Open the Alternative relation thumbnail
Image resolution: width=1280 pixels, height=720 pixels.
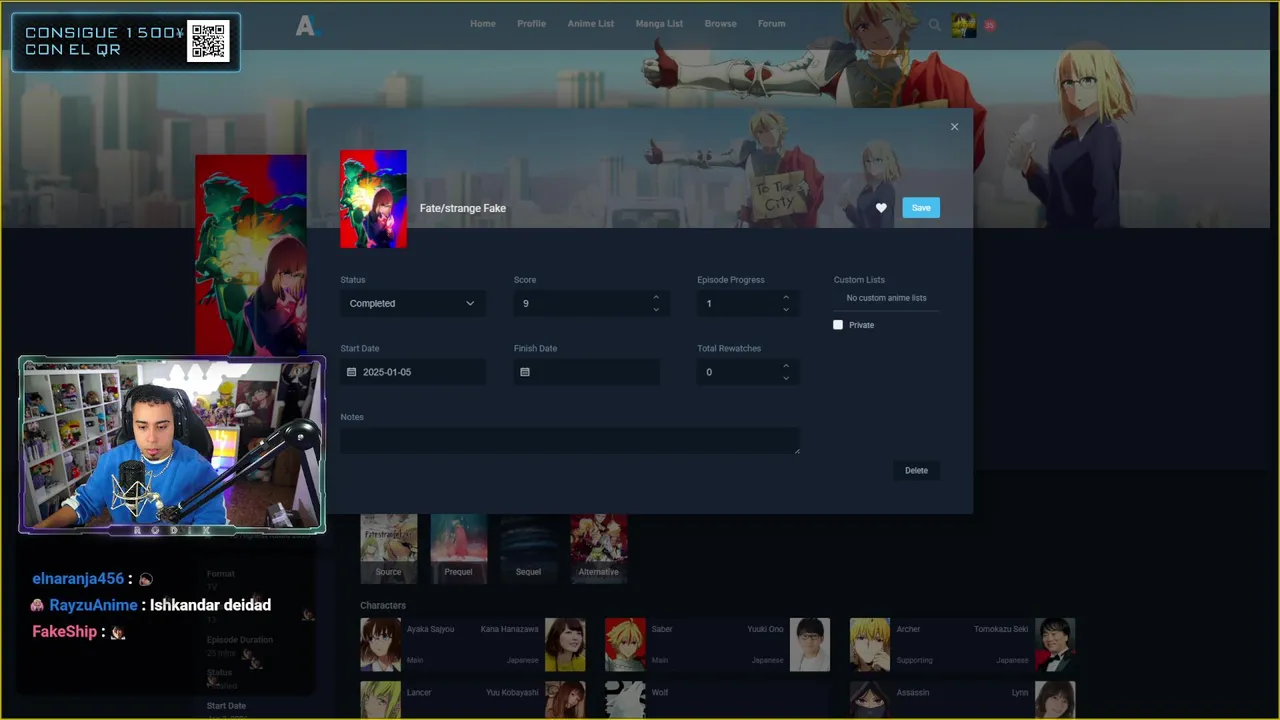[598, 547]
